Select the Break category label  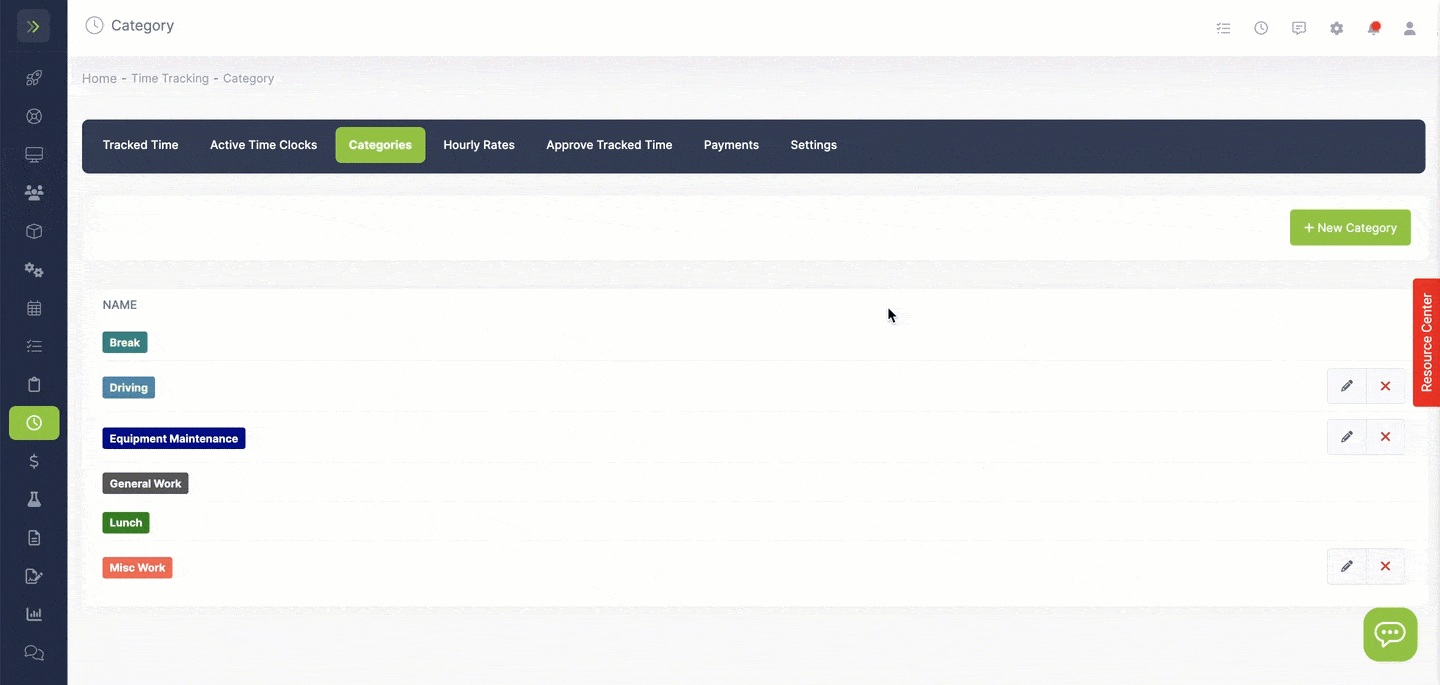pos(125,342)
